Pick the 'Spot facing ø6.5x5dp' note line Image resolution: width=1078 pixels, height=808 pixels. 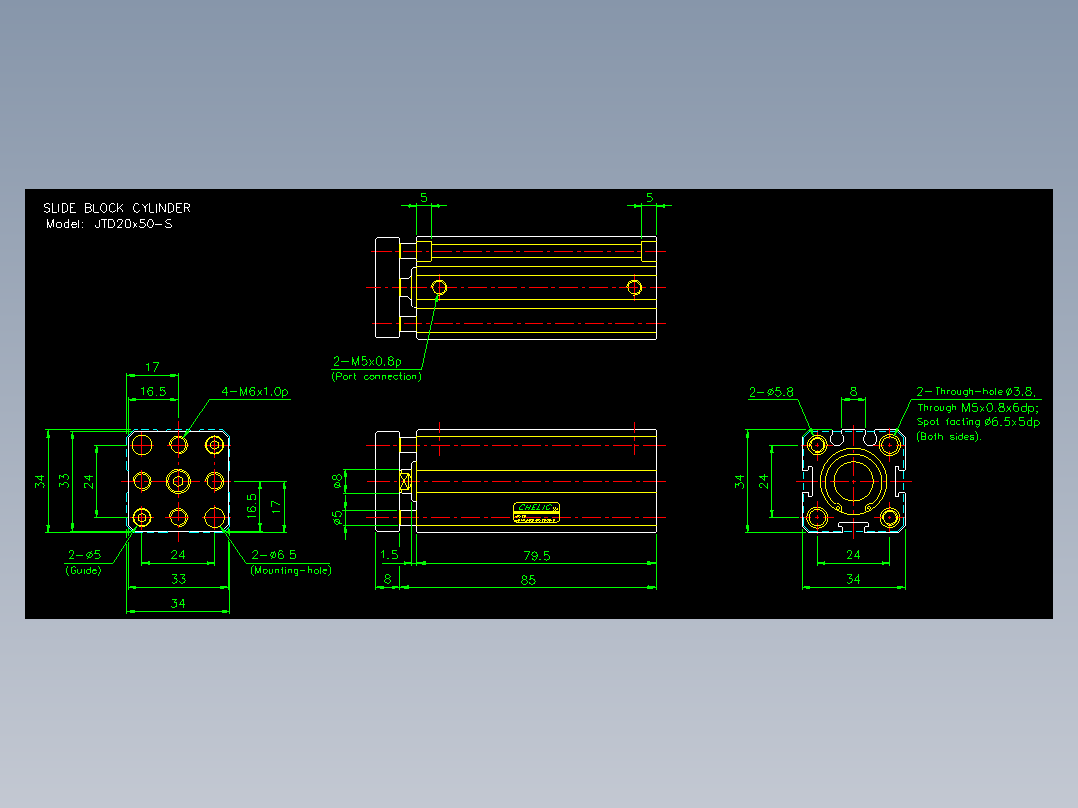coord(978,422)
